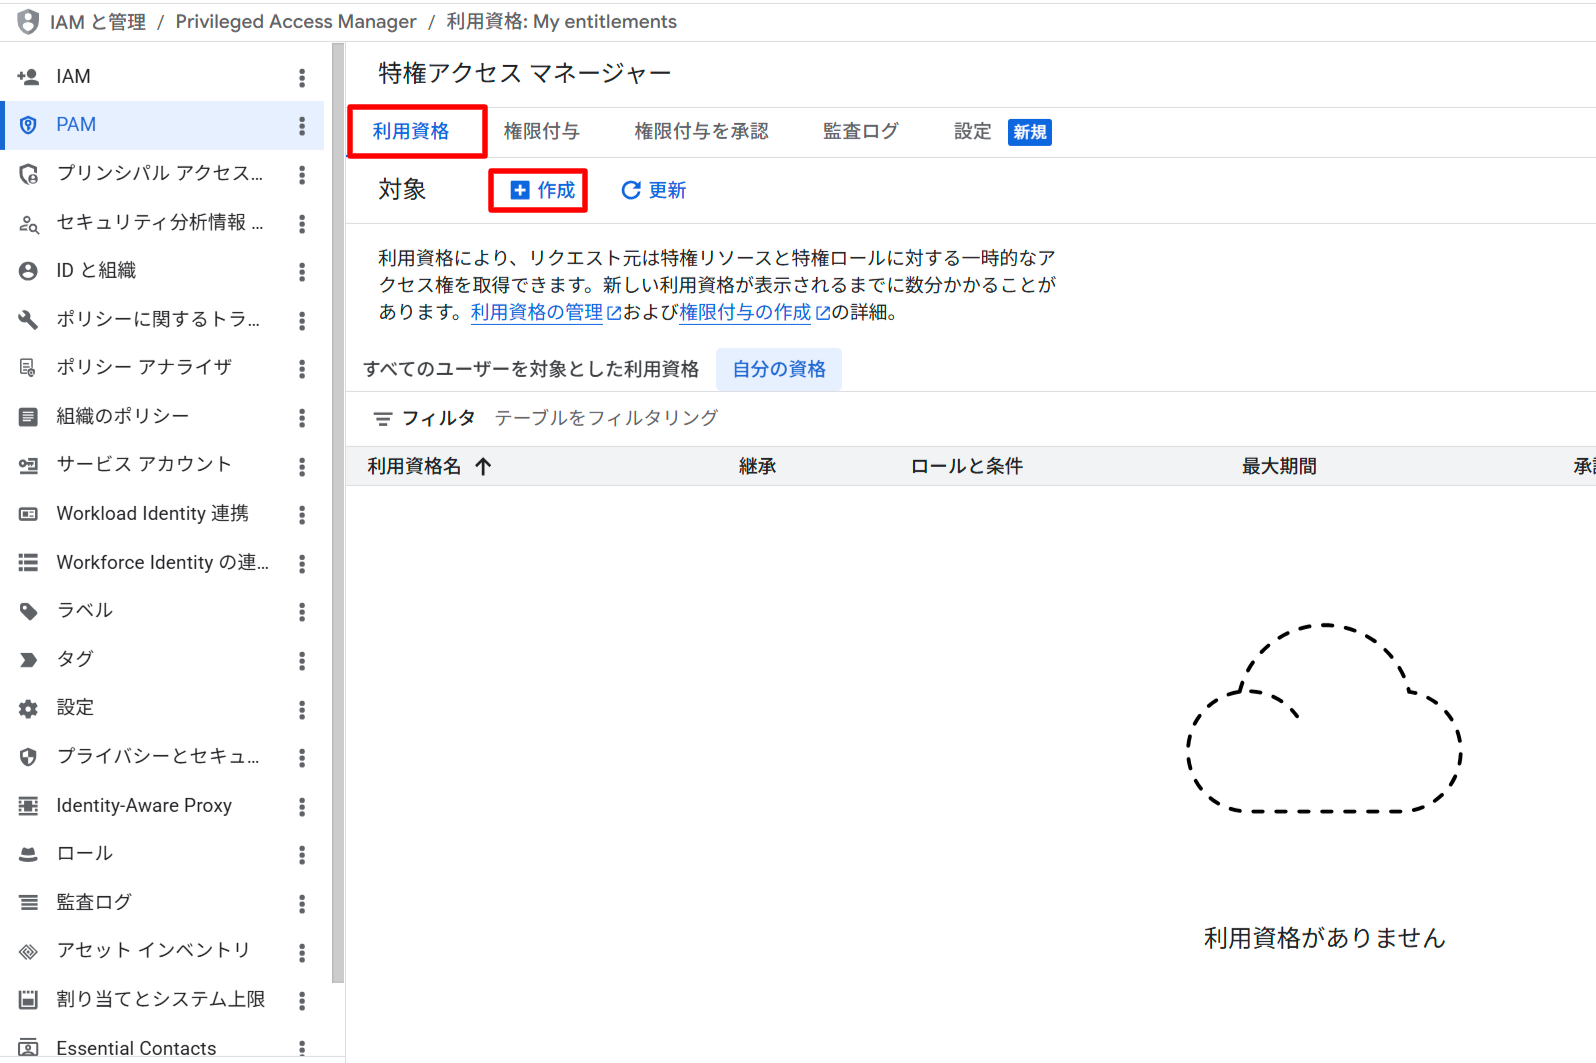This screenshot has height=1063, width=1596.
Task: Click the 更新 refresh button
Action: click(x=654, y=190)
